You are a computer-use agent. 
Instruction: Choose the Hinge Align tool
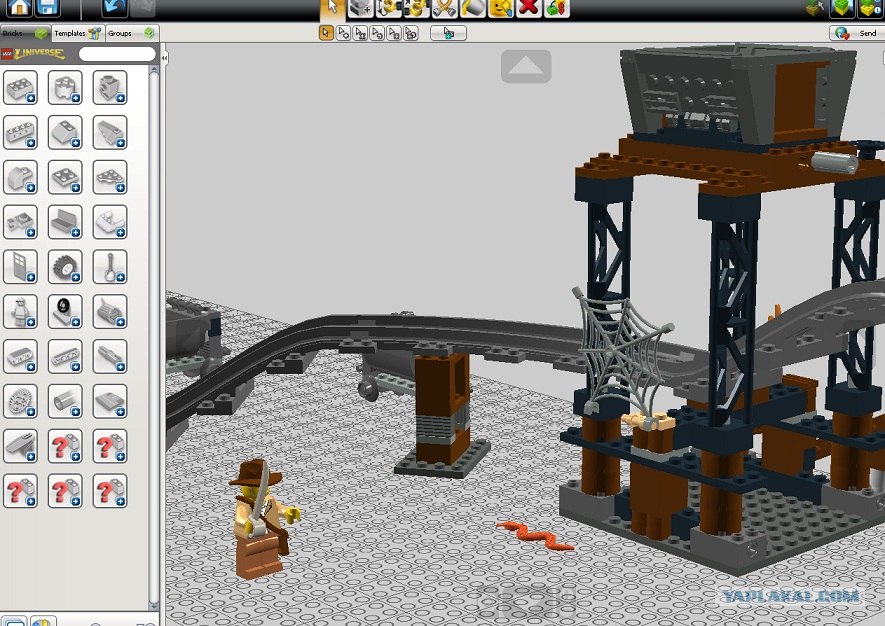click(417, 8)
